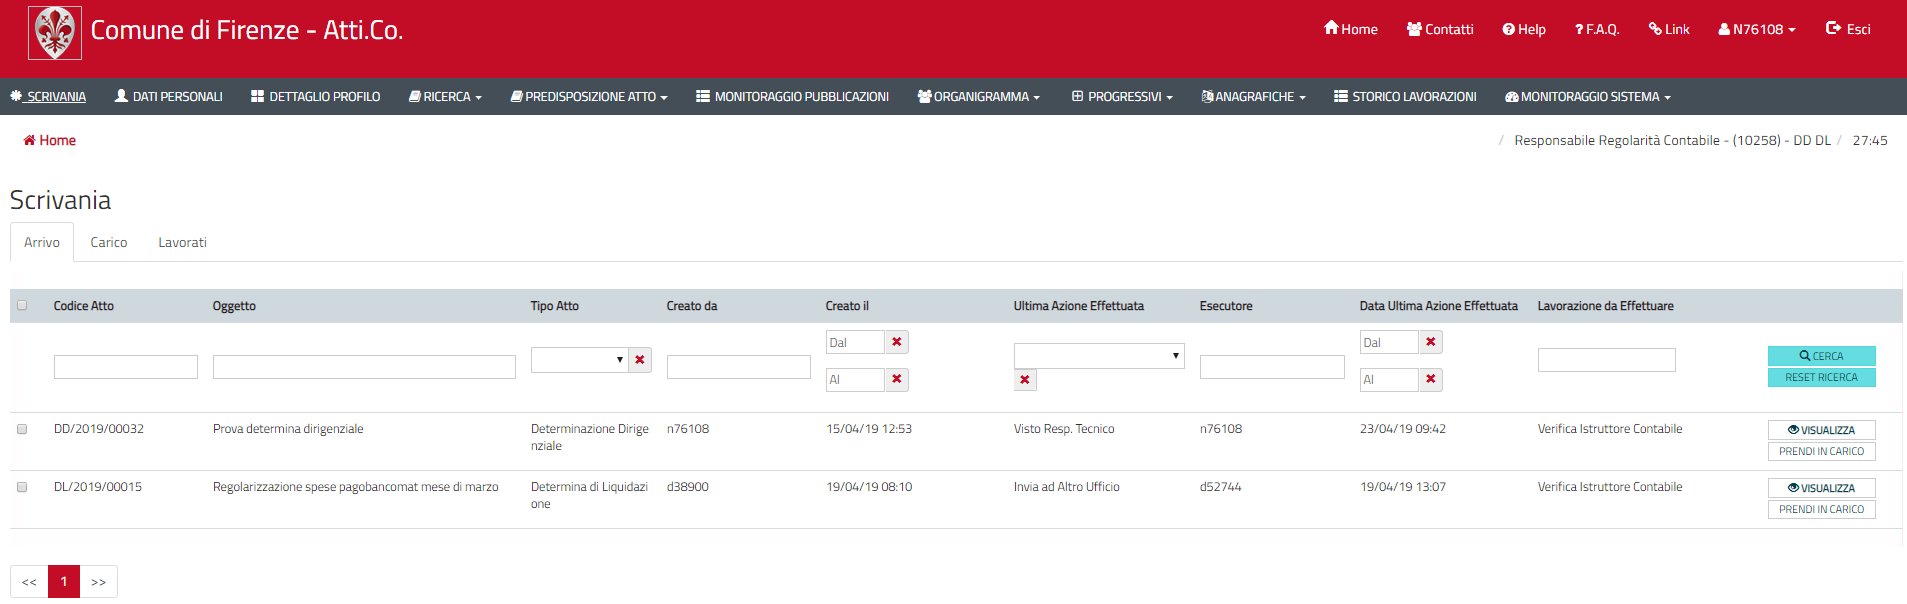Toggle the select-all checkbox in table header

click(22, 306)
